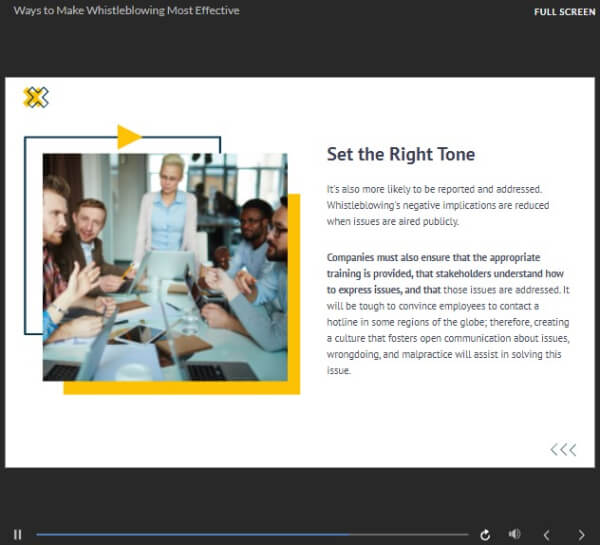600x545 pixels.
Task: Click the "Set the Right Tone" heading
Action: pos(400,154)
